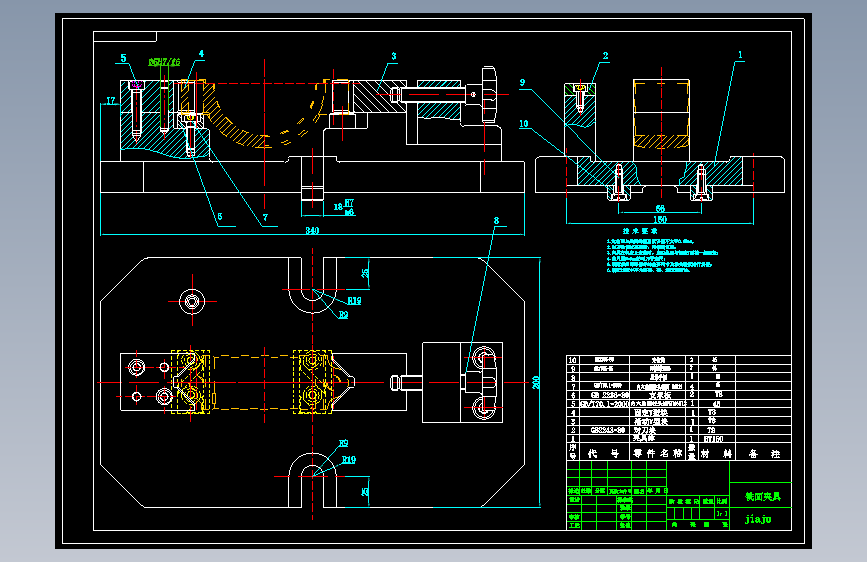The height and width of the screenshot is (562, 867).
Task: Click part callout number 4 in the front view
Action: pos(201,54)
